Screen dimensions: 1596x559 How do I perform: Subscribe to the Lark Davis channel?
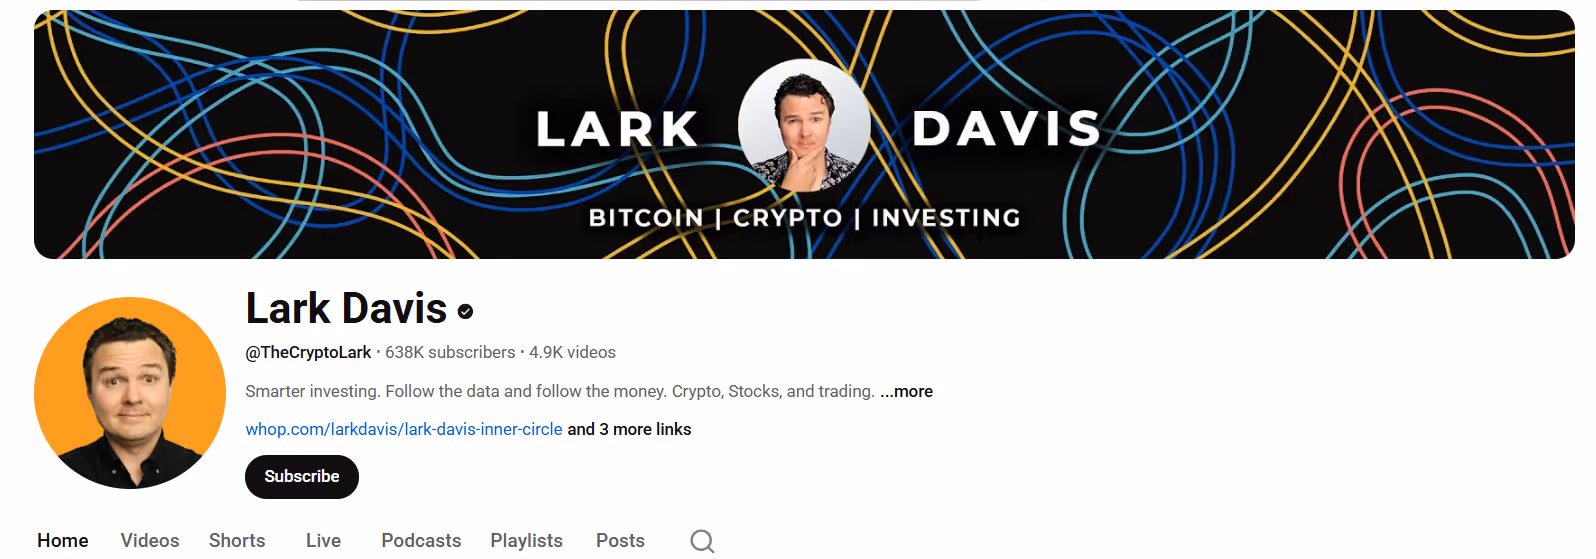point(302,477)
